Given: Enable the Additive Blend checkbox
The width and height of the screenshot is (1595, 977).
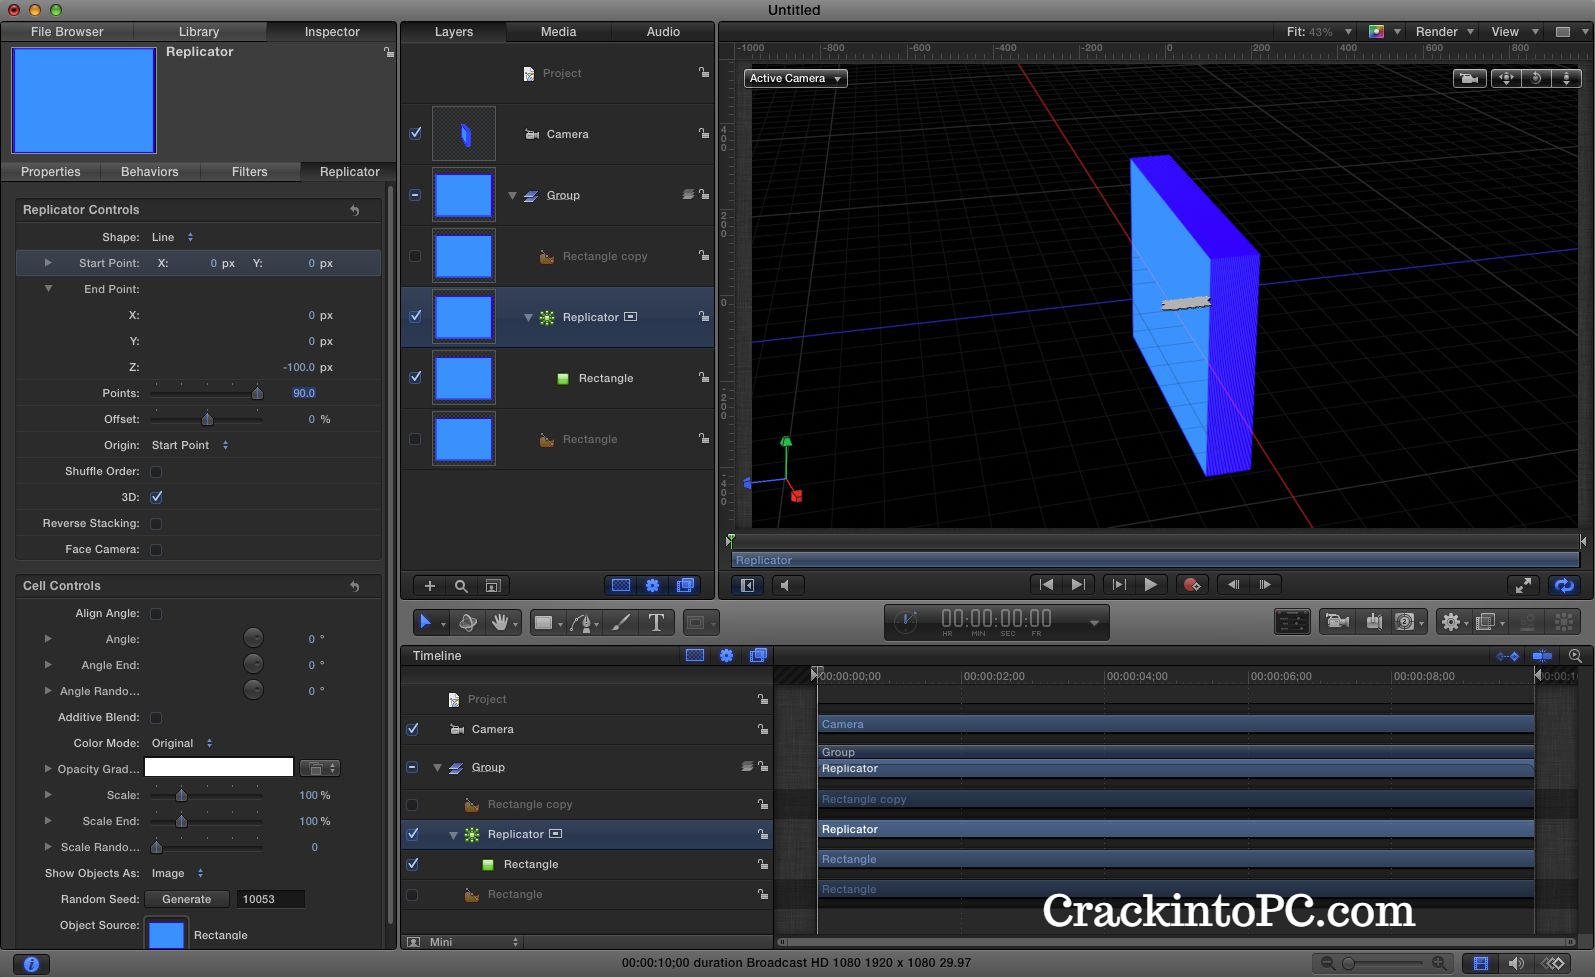Looking at the screenshot, I should 156,718.
